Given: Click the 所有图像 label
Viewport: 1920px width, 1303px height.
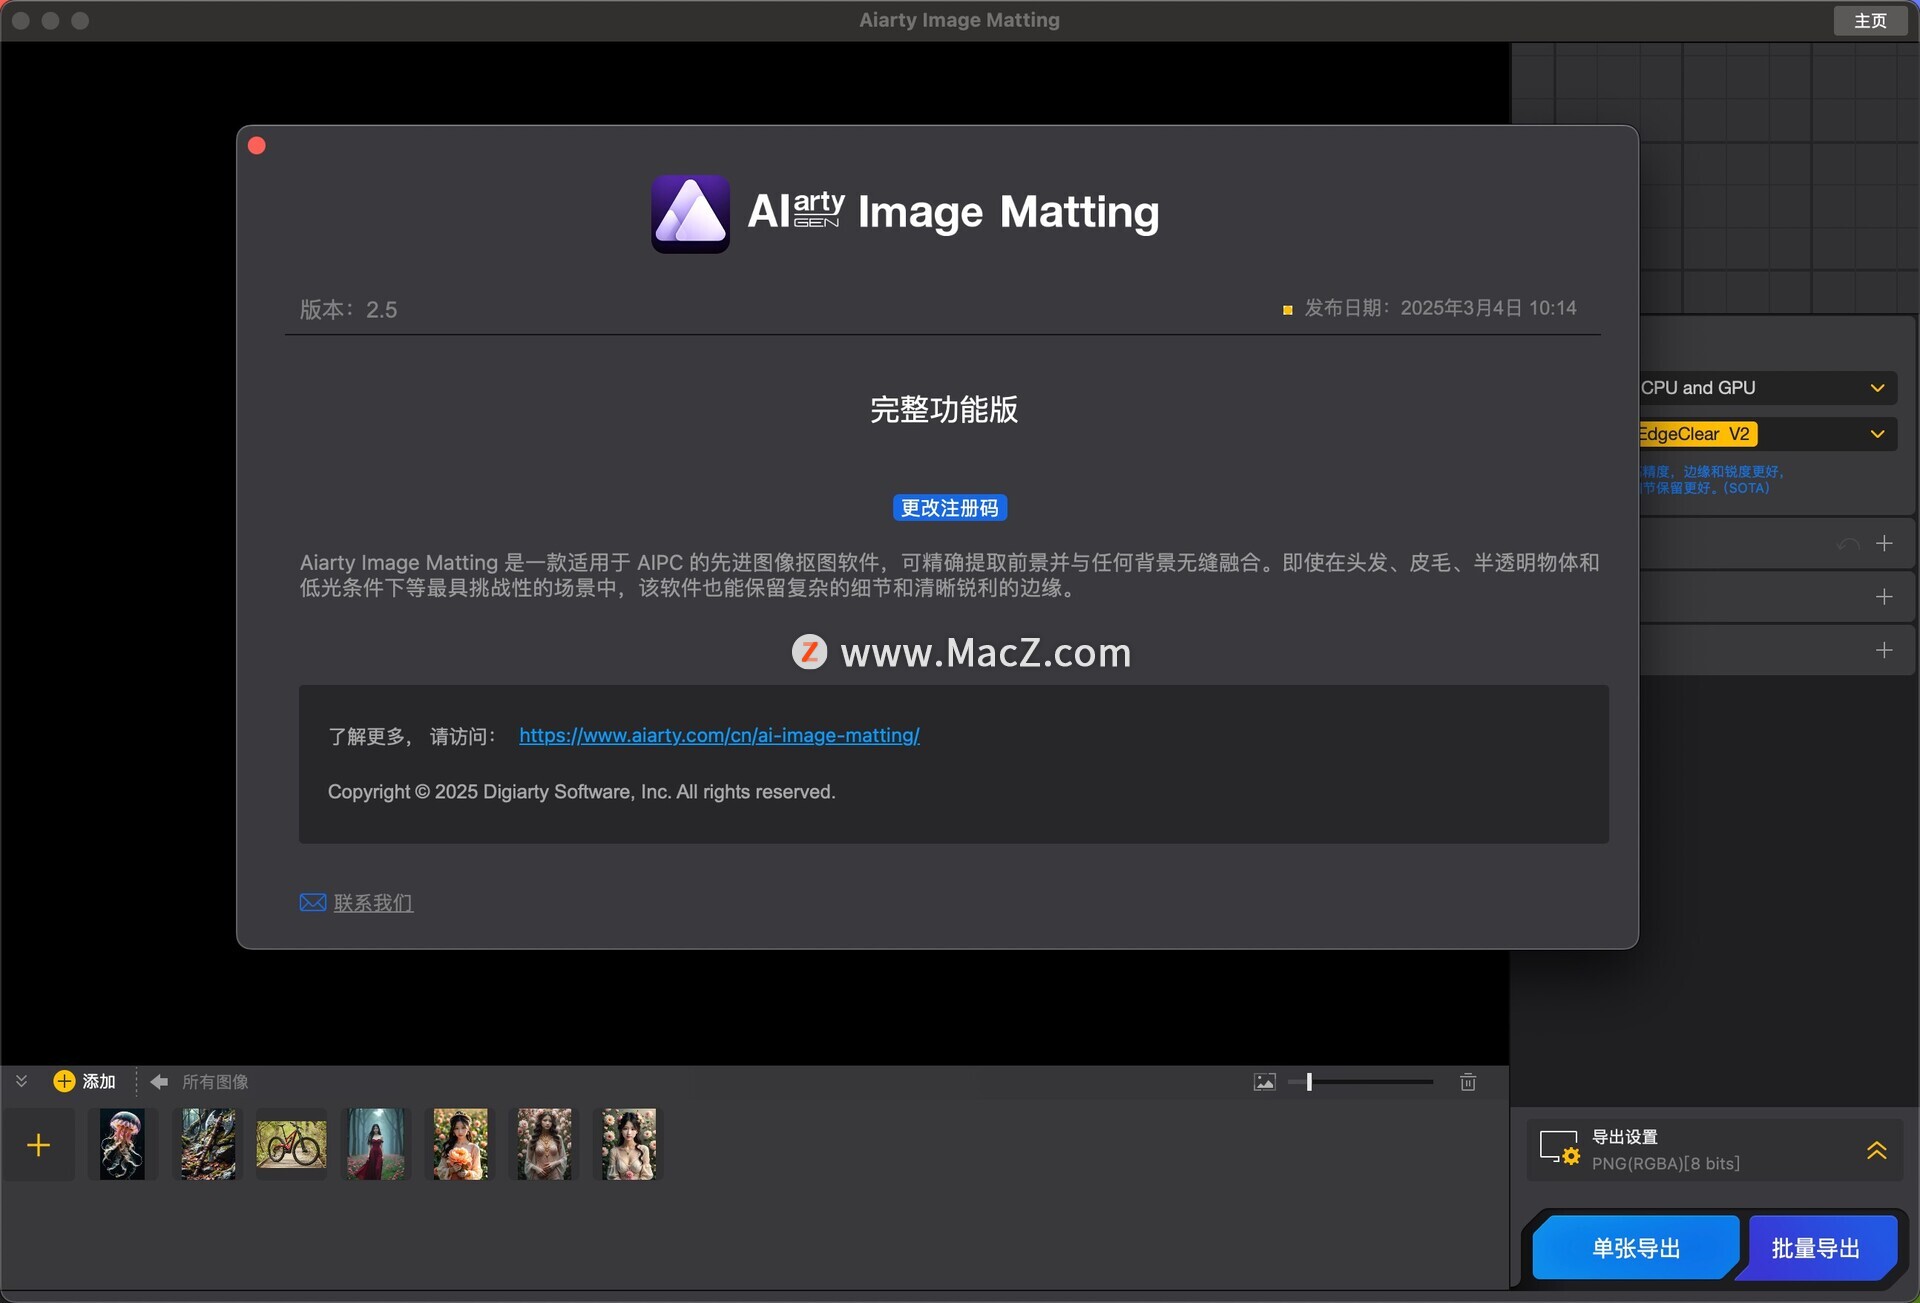Looking at the screenshot, I should 215,1082.
